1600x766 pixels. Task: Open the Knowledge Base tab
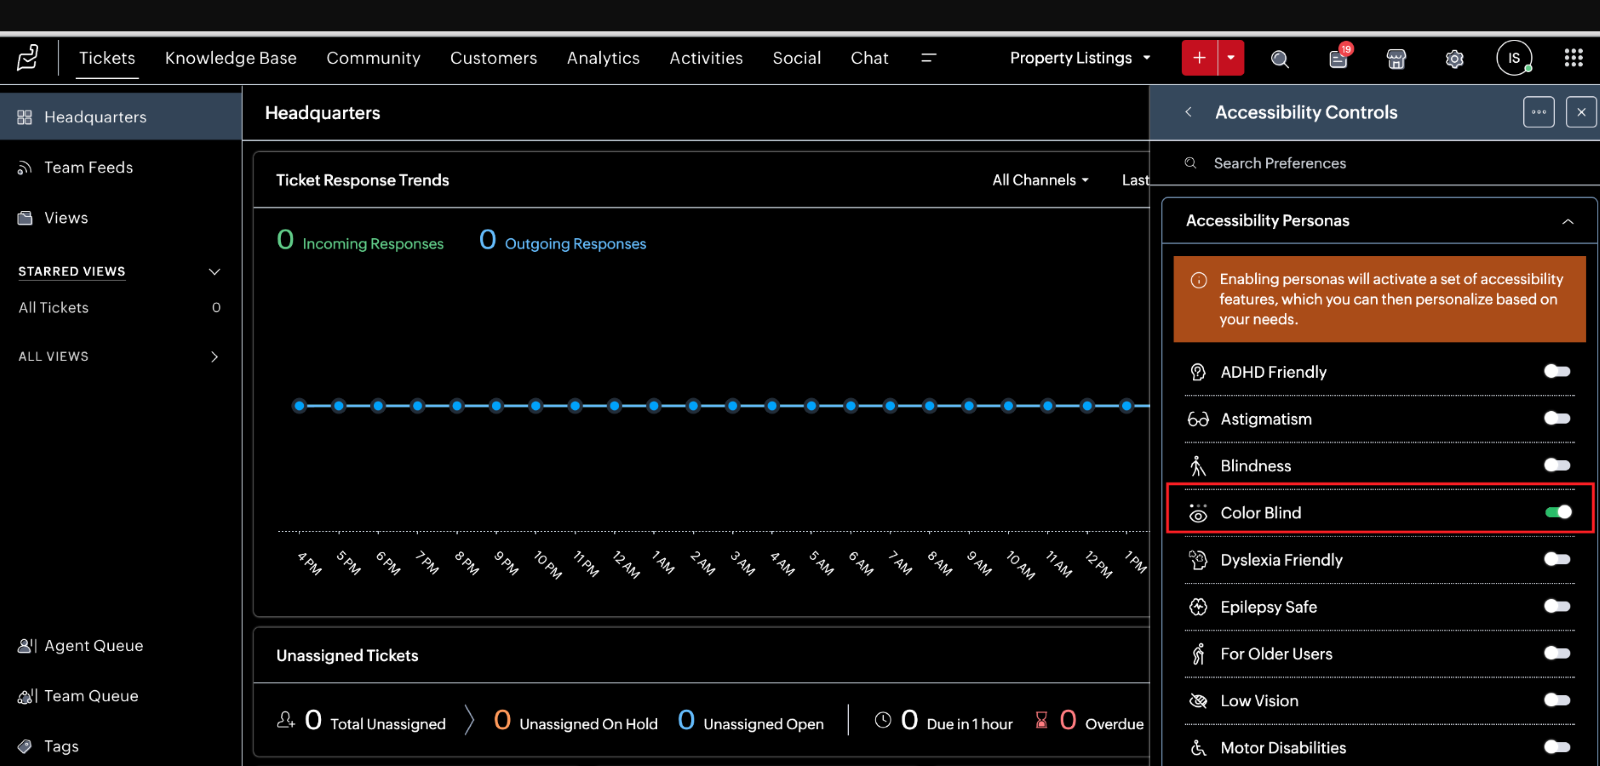pos(231,58)
